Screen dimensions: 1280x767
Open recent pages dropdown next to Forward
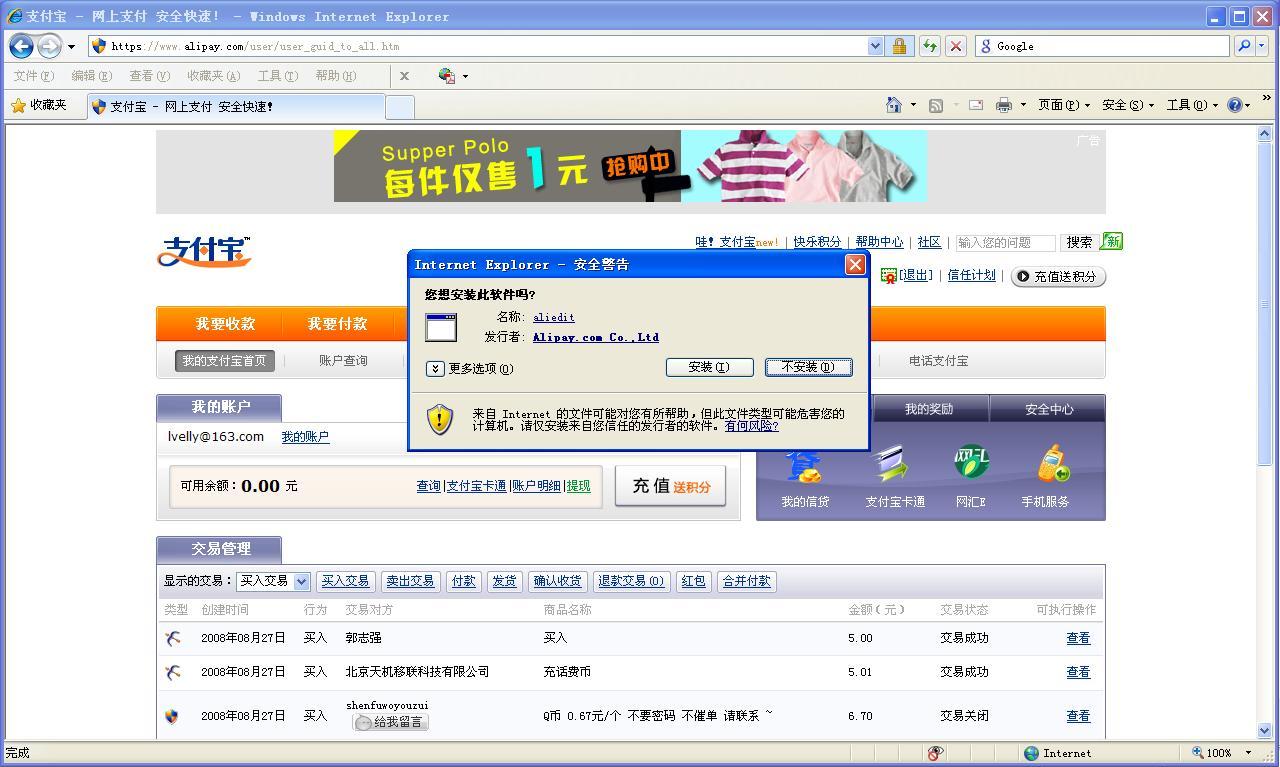pyautogui.click(x=71, y=47)
